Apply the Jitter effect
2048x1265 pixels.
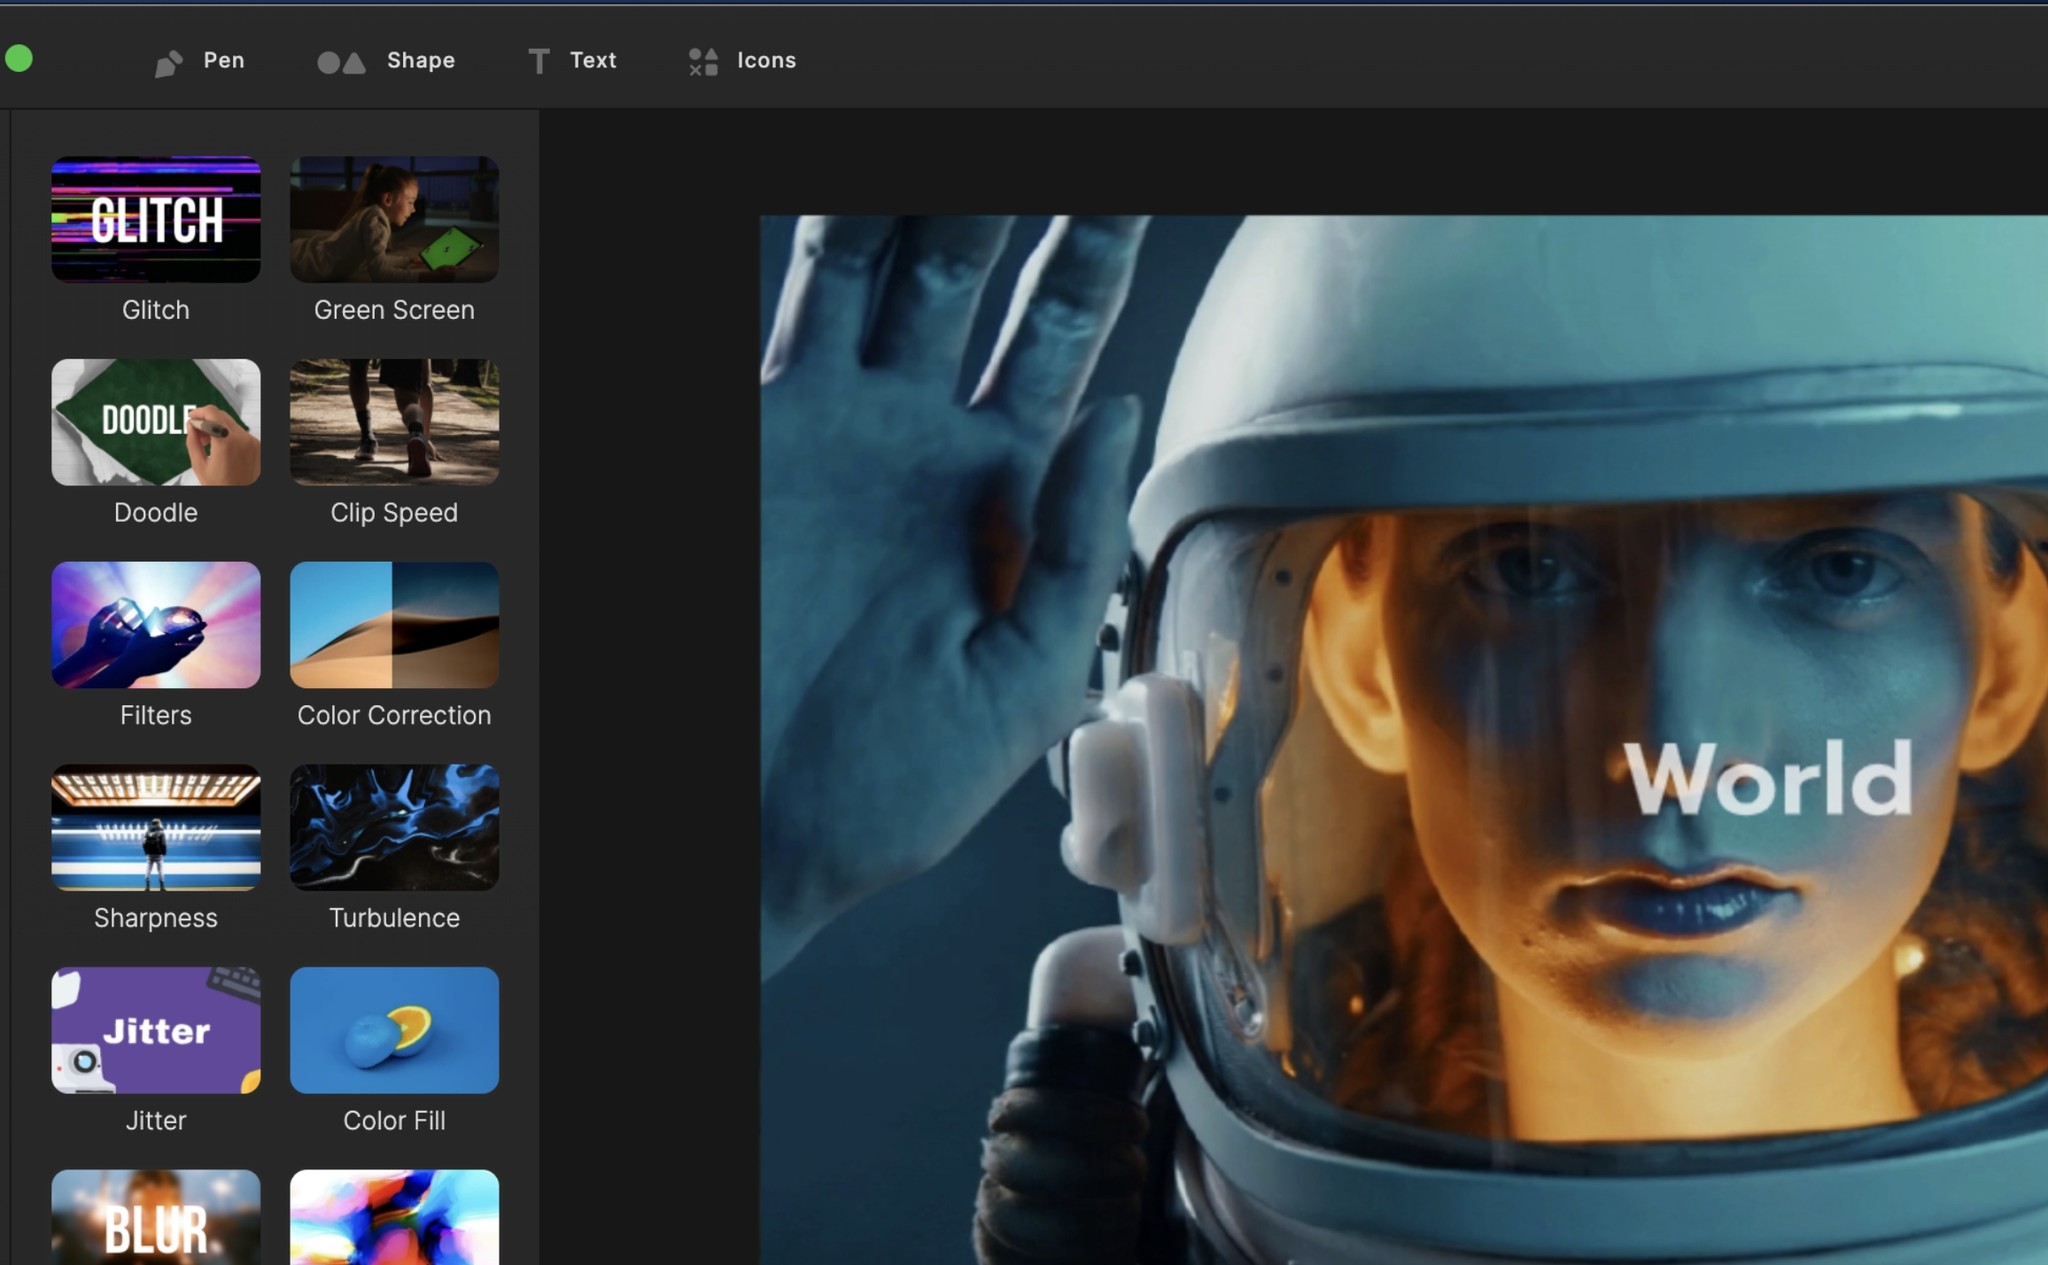click(x=155, y=1029)
